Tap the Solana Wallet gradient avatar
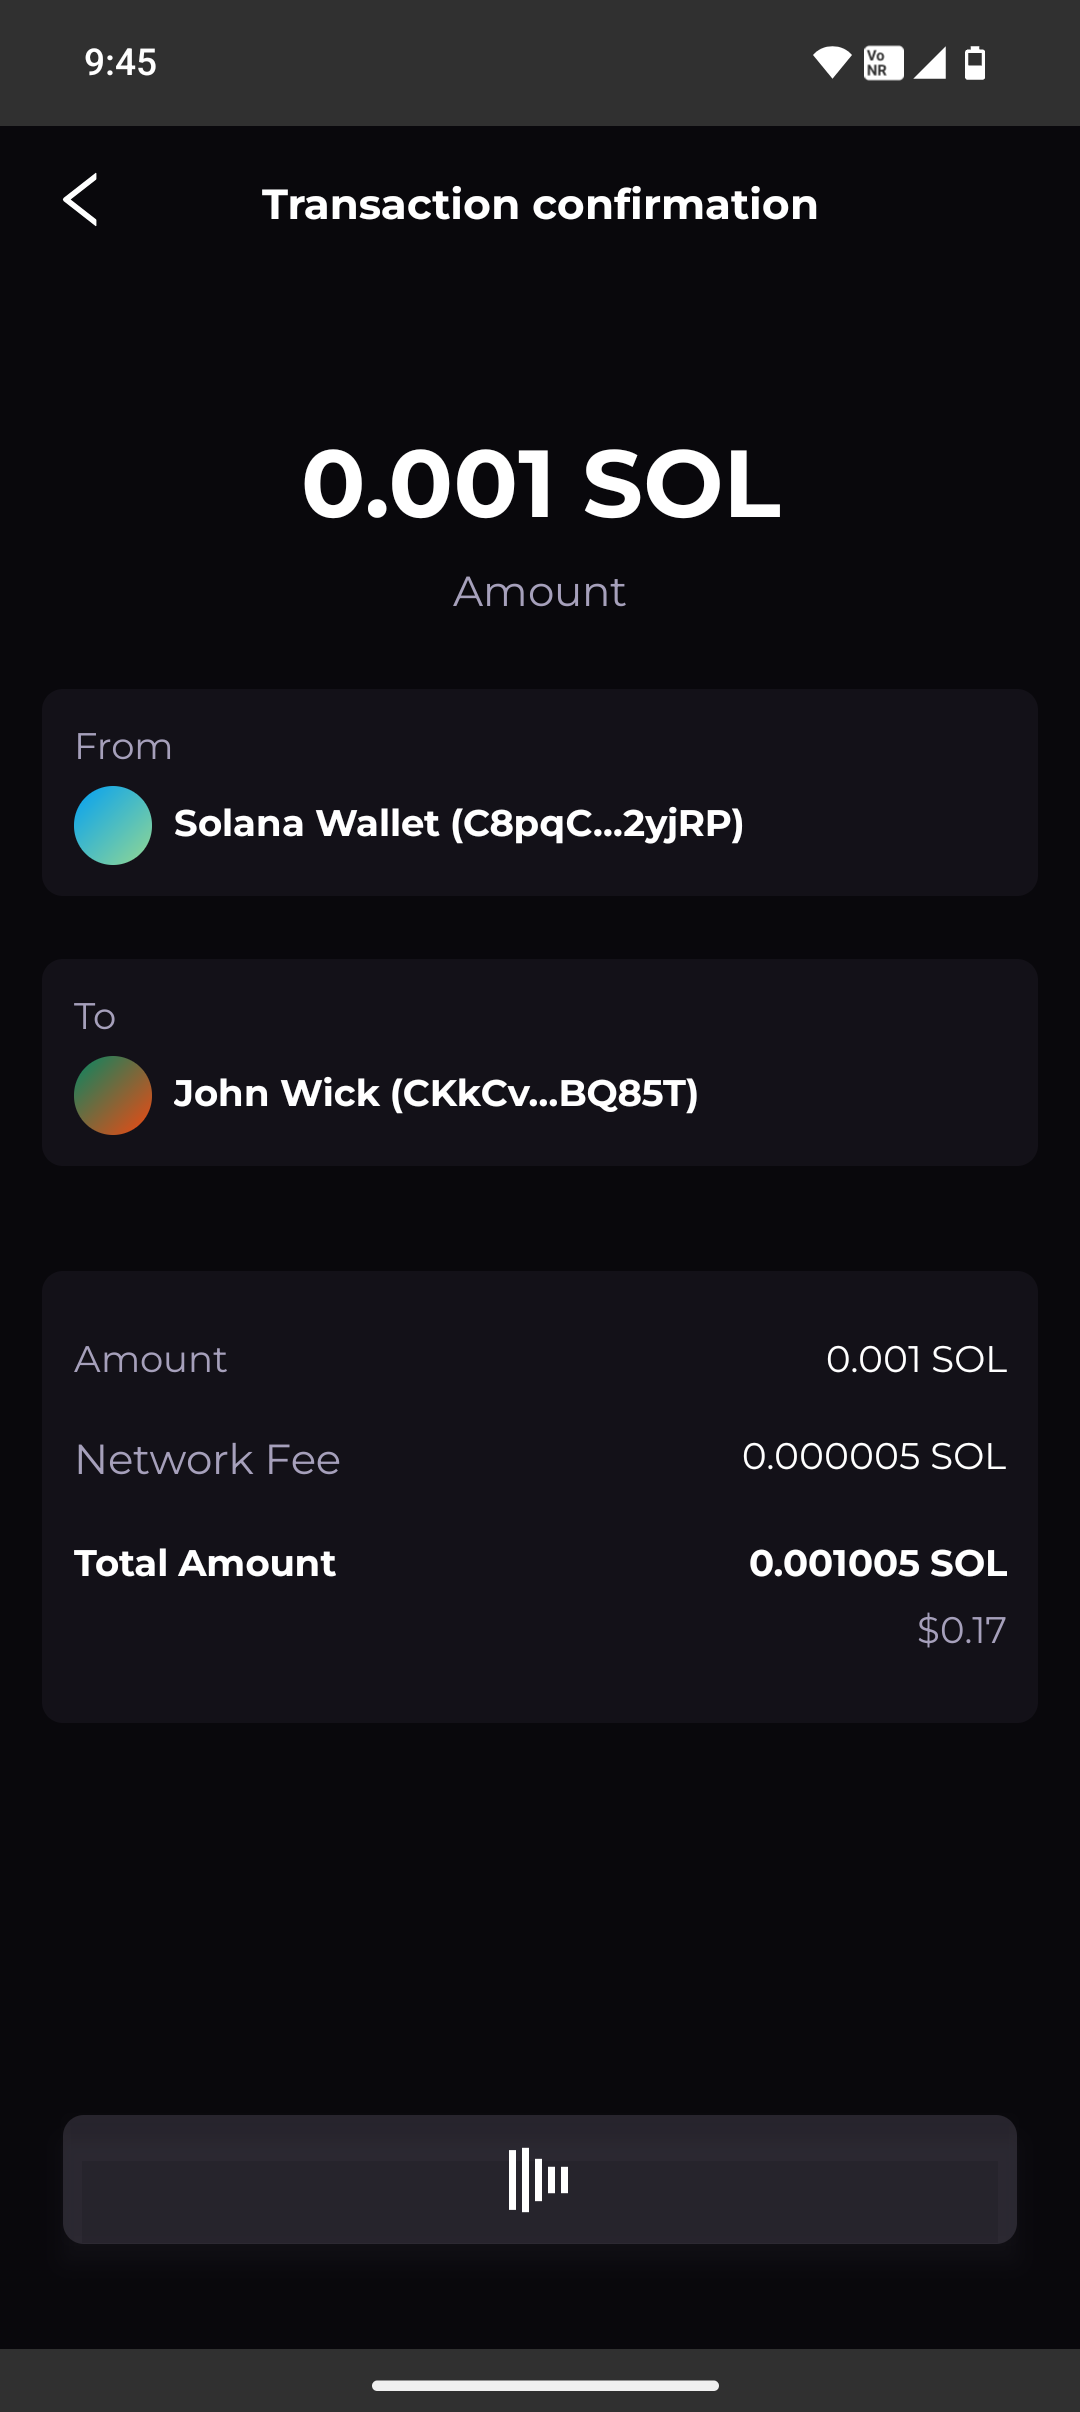The width and height of the screenshot is (1080, 2412). [x=113, y=825]
